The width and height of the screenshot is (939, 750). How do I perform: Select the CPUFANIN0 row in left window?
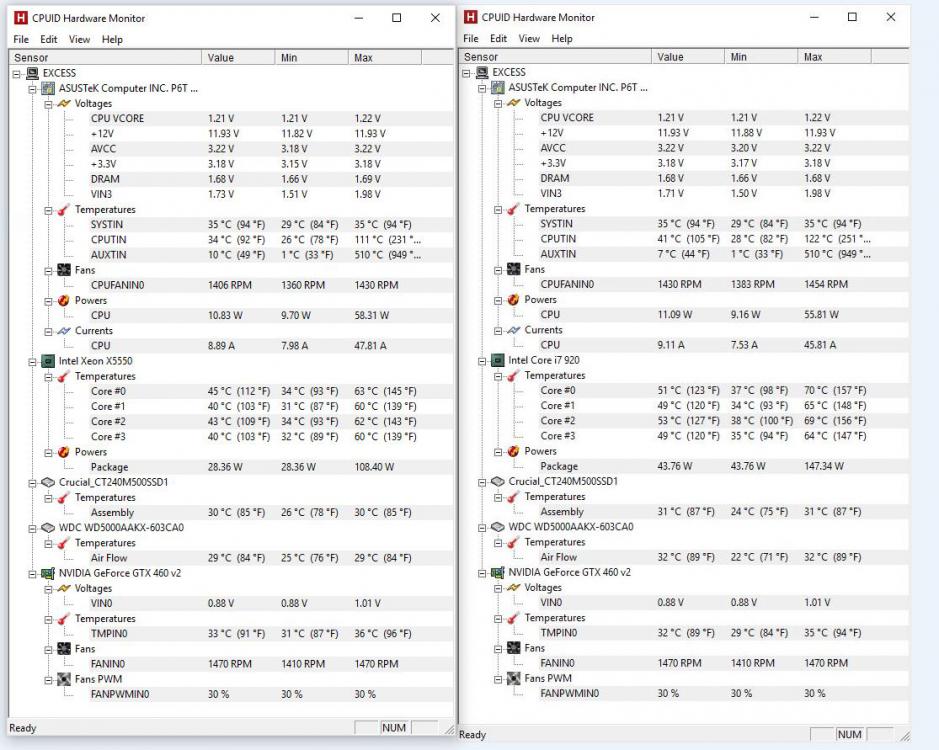117,285
